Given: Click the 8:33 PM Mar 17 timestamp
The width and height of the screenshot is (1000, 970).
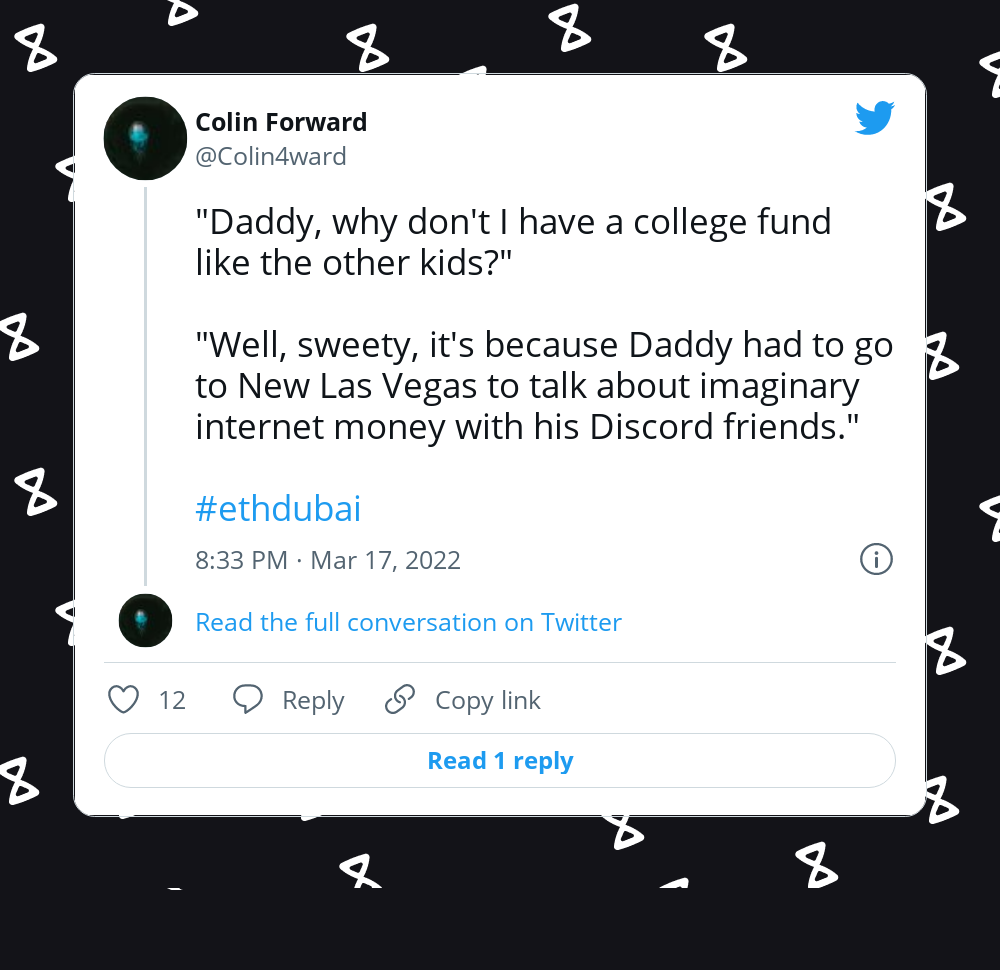Looking at the screenshot, I should (328, 560).
